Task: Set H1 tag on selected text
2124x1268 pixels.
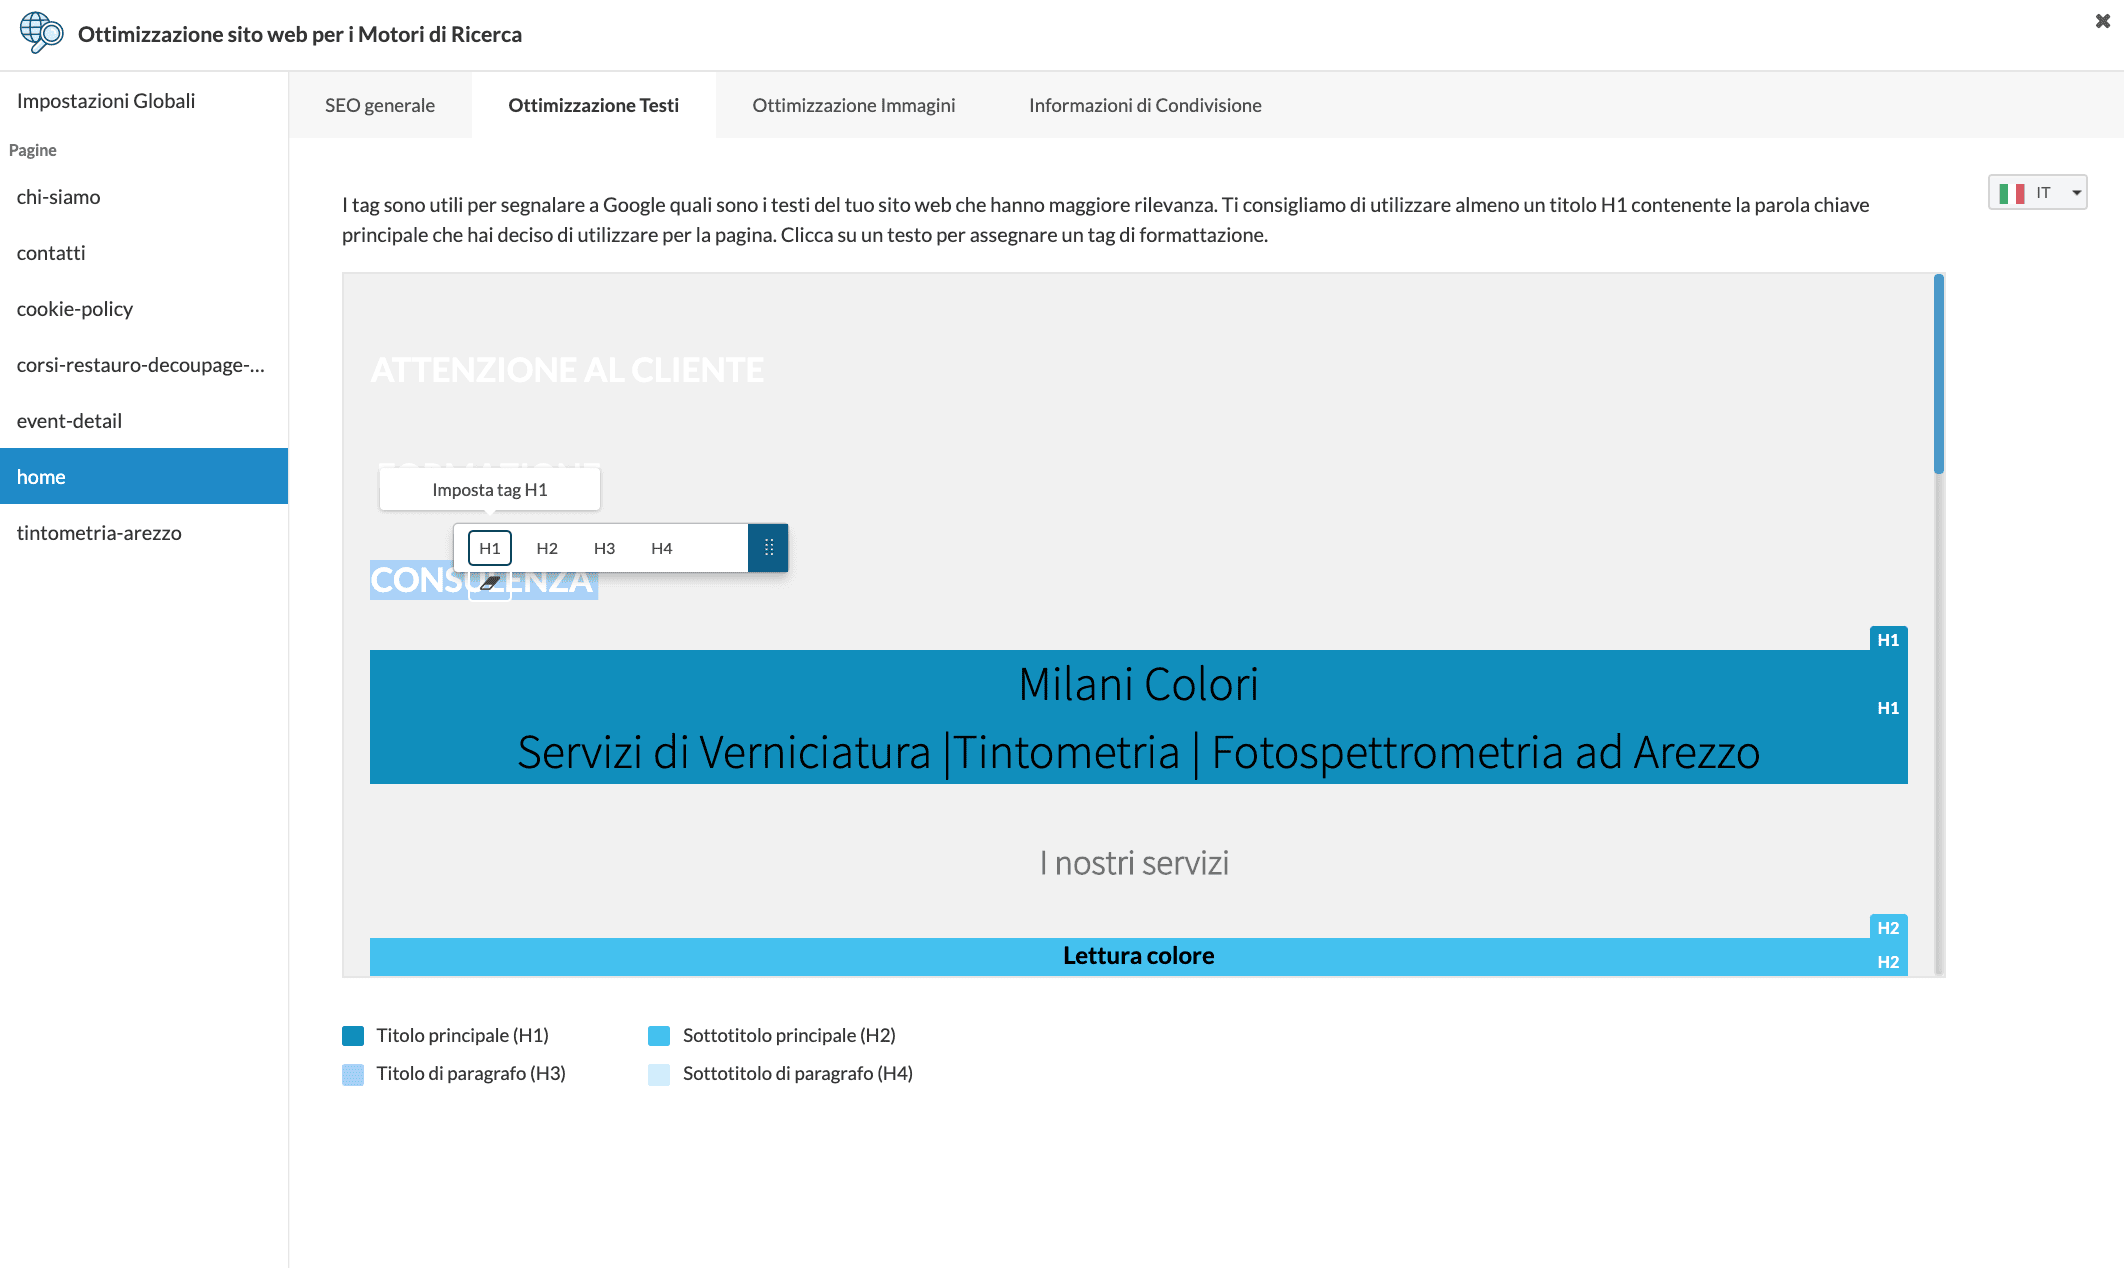Action: tap(489, 548)
